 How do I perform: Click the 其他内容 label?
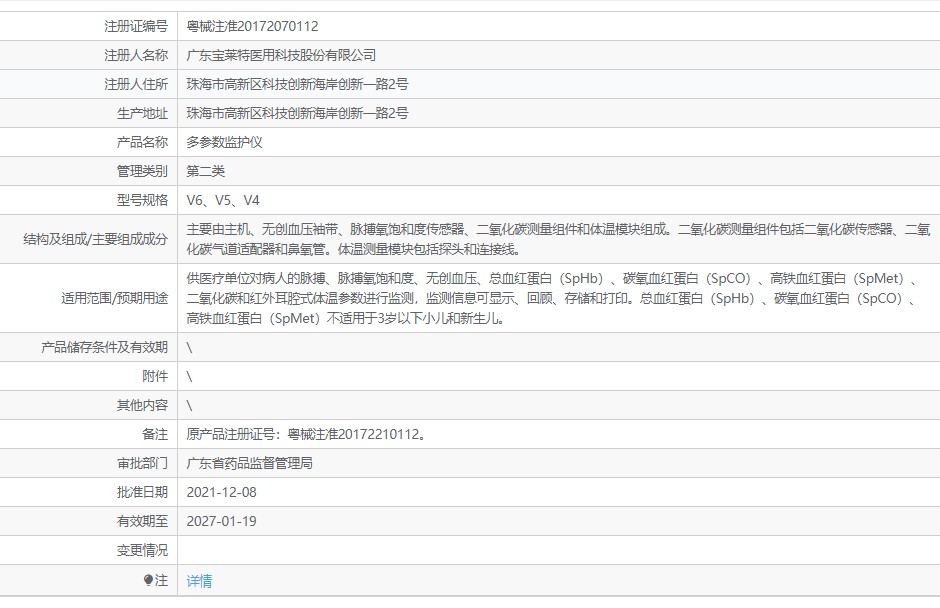[x=142, y=405]
